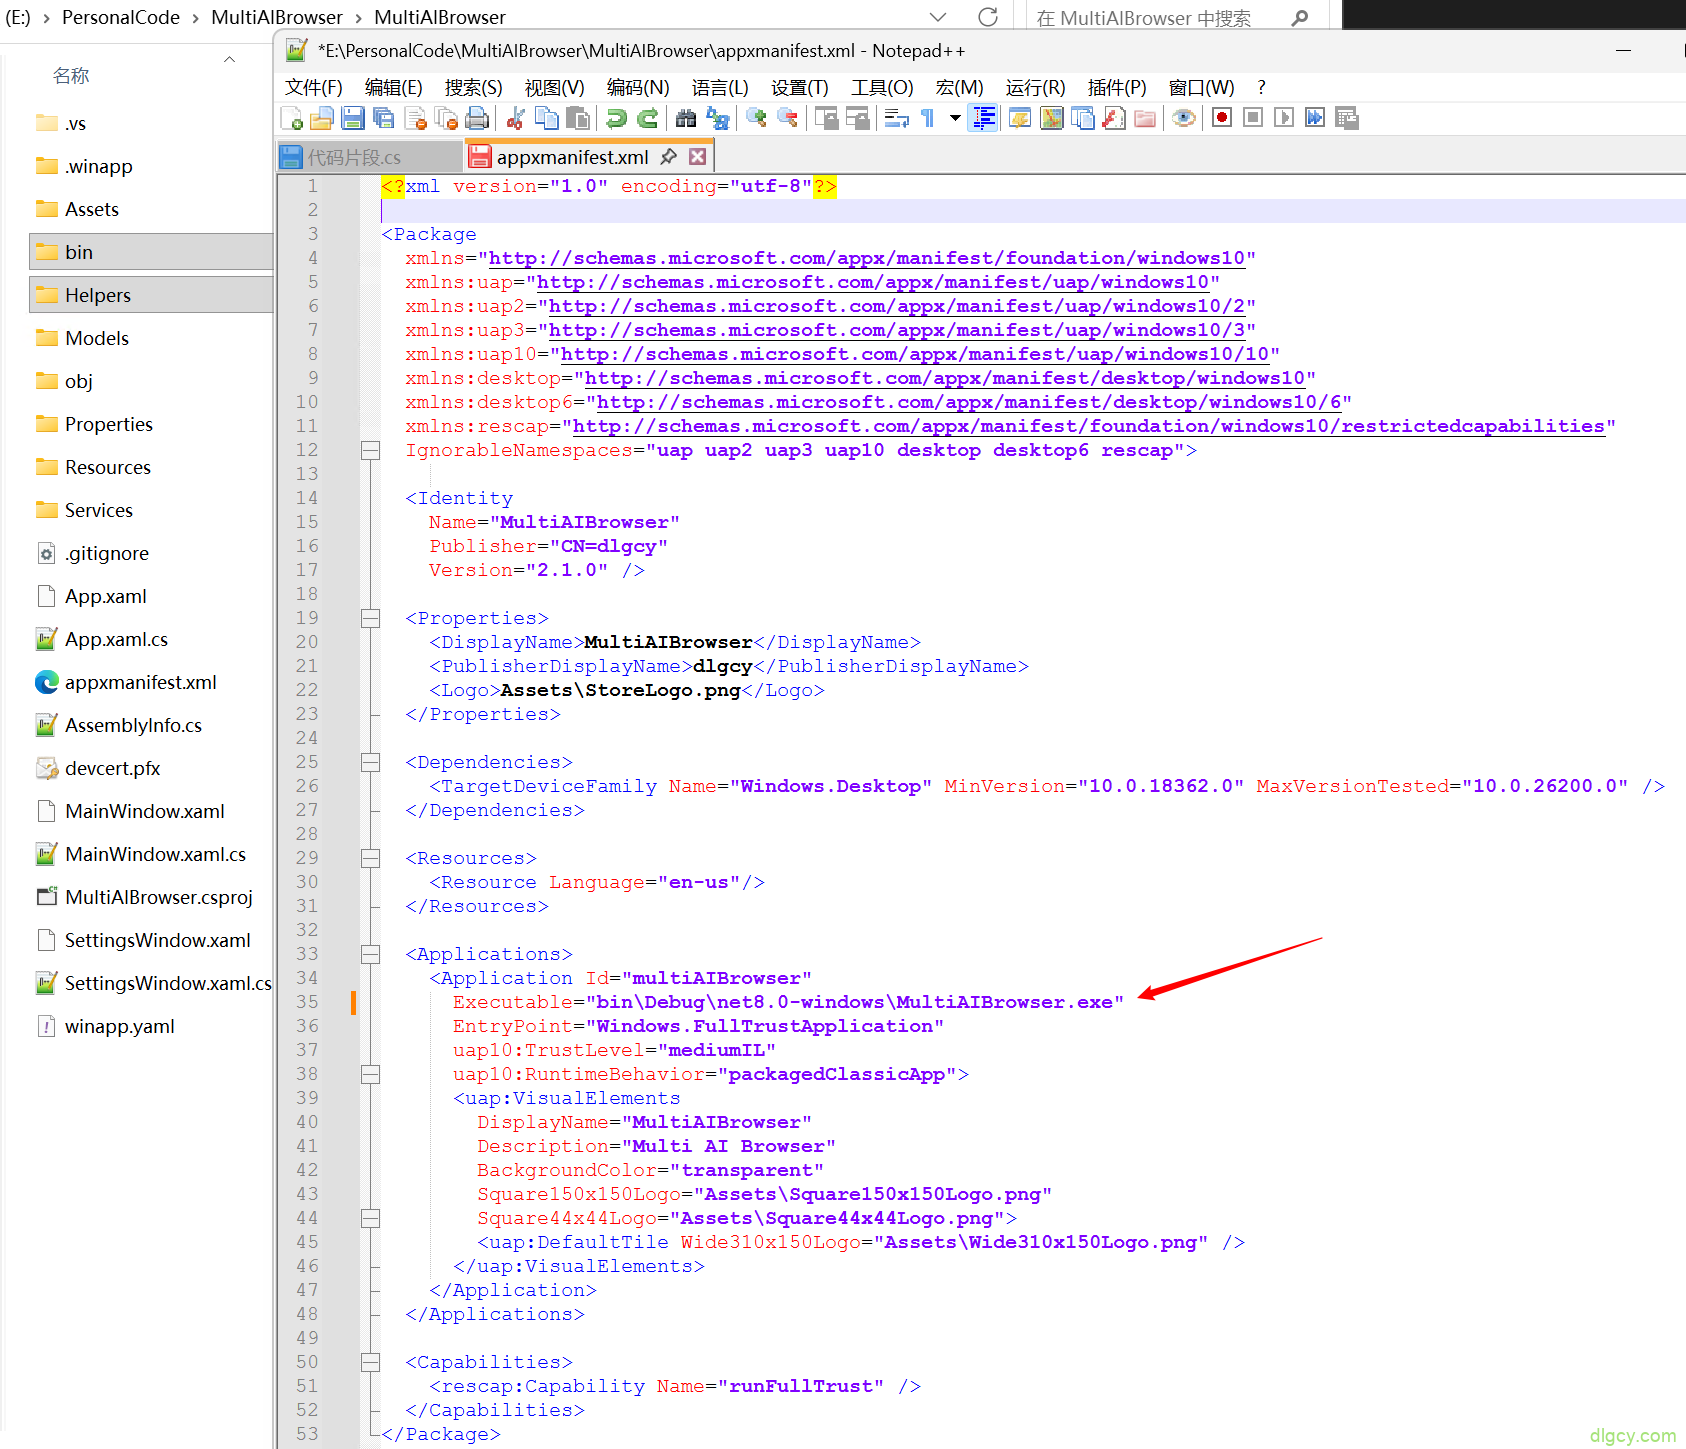The image size is (1686, 1449).
Task: Click the Explorer refresh button
Action: coord(988,17)
